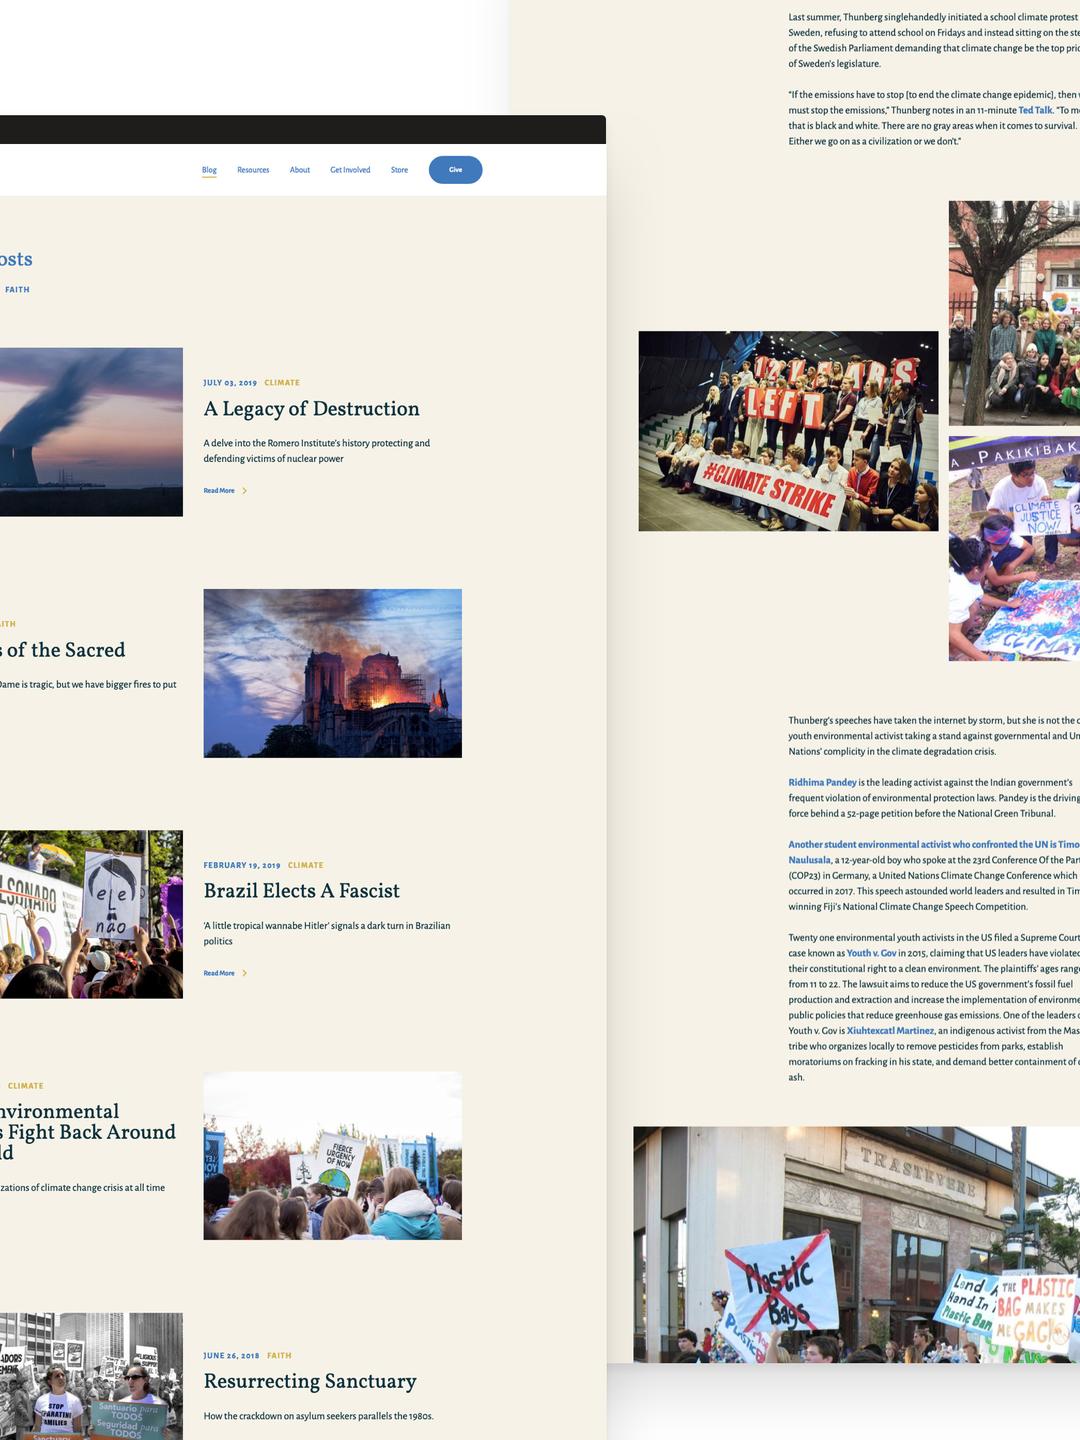This screenshot has width=1080, height=1440.
Task: Follow the 'Another student environmental activist' link
Action: (x=934, y=852)
